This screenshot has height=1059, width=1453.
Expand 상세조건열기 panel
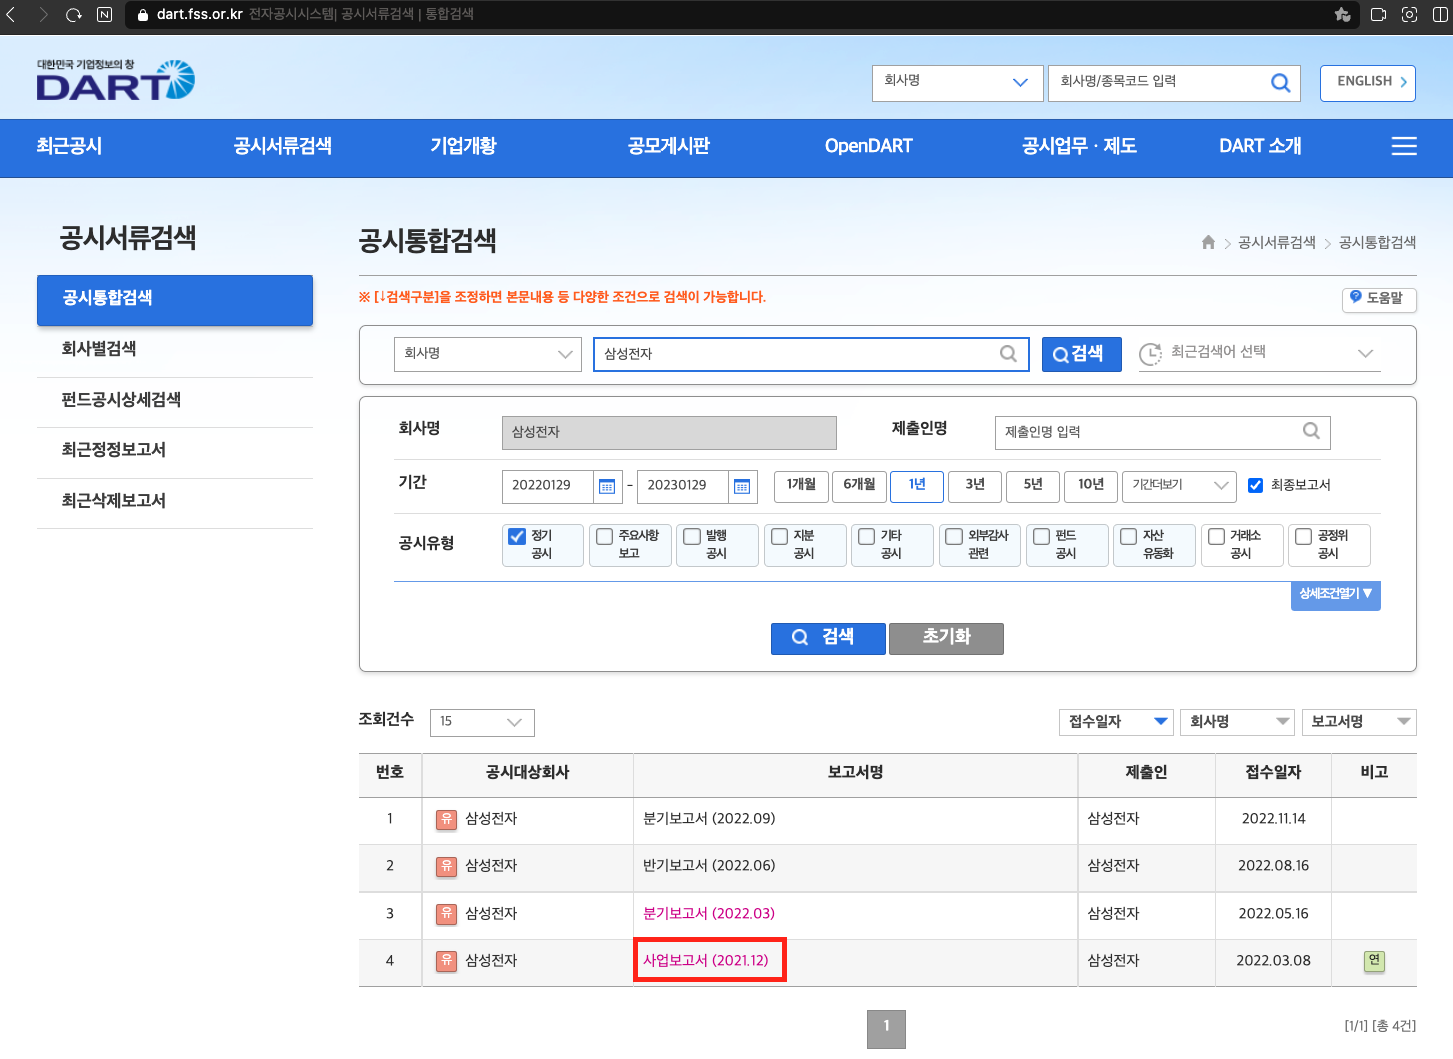1335,595
